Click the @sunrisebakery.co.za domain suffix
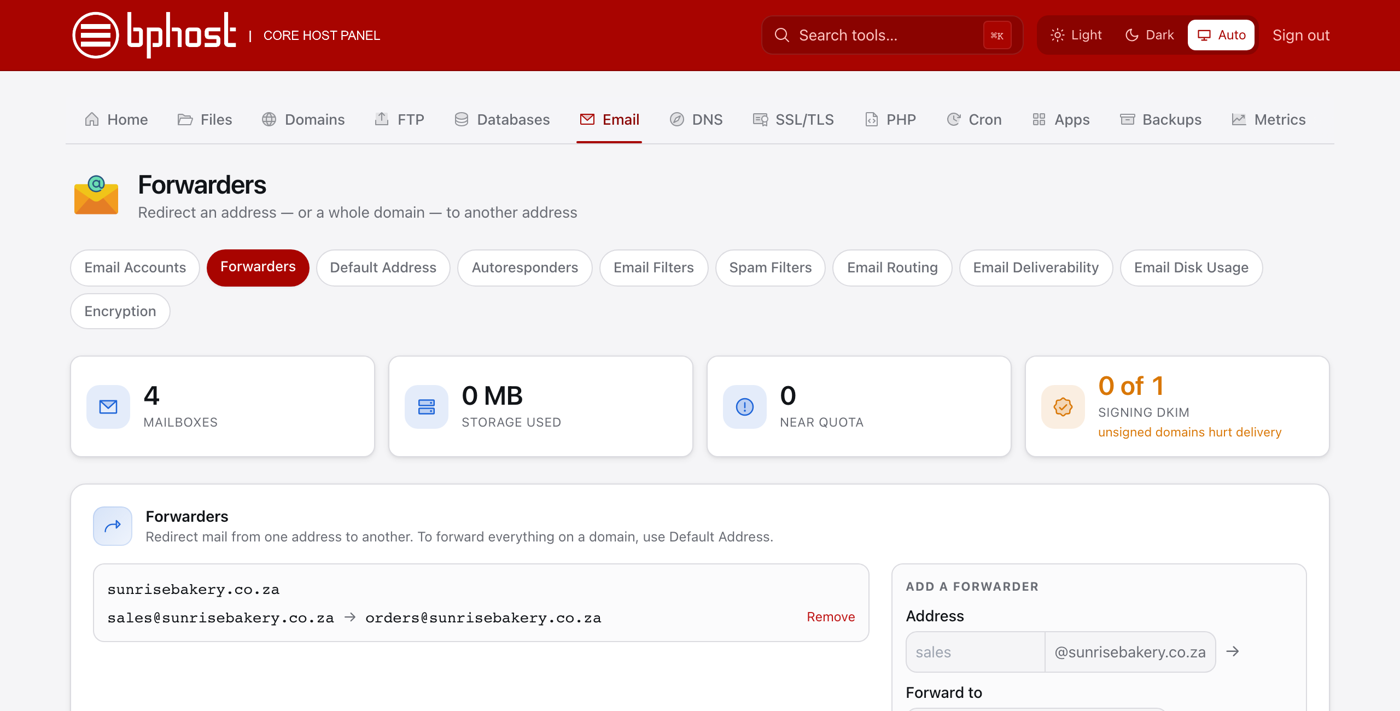The image size is (1400, 711). pyautogui.click(x=1130, y=652)
